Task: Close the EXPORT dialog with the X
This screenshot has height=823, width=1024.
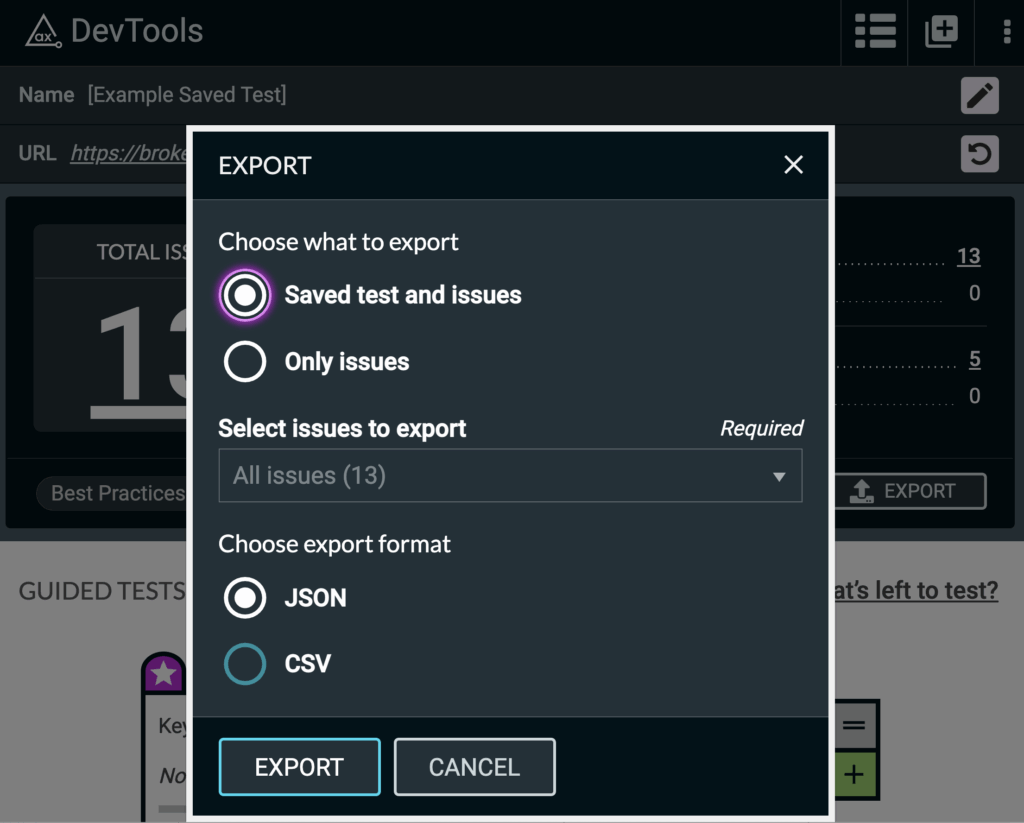Action: pyautogui.click(x=794, y=165)
